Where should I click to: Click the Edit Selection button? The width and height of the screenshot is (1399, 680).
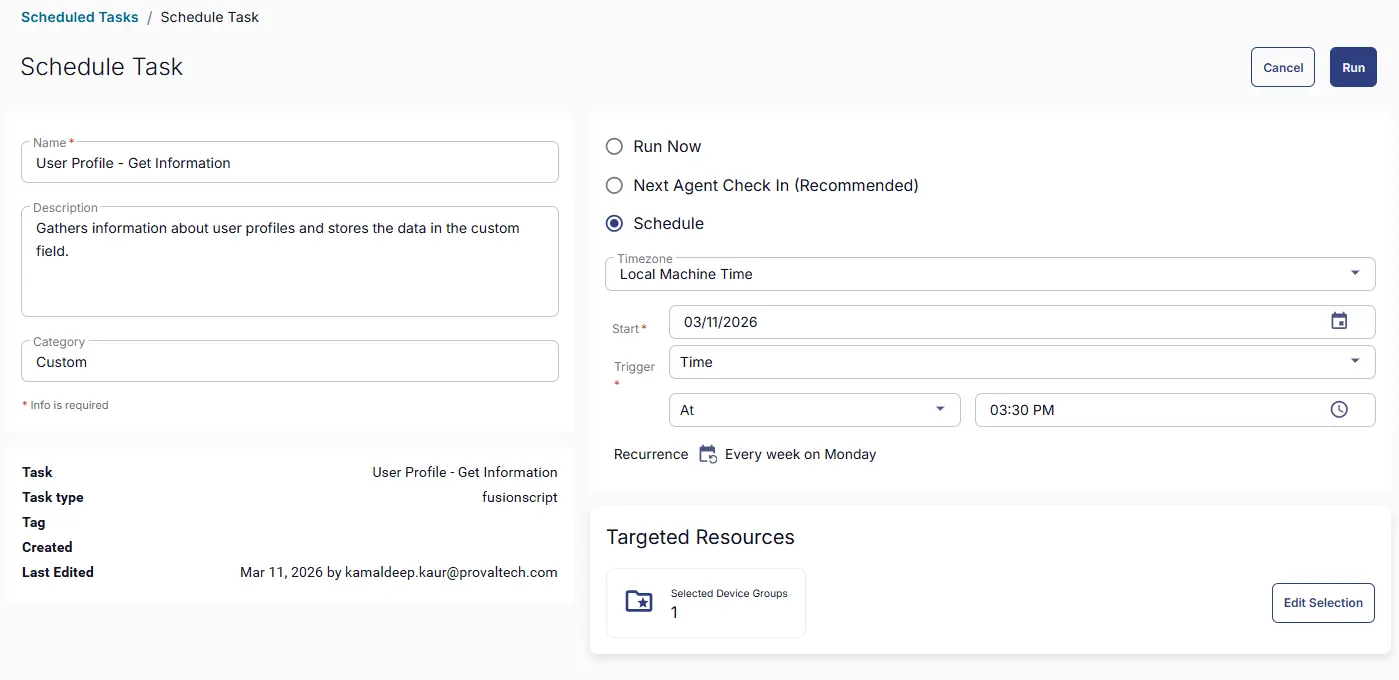click(x=1322, y=603)
